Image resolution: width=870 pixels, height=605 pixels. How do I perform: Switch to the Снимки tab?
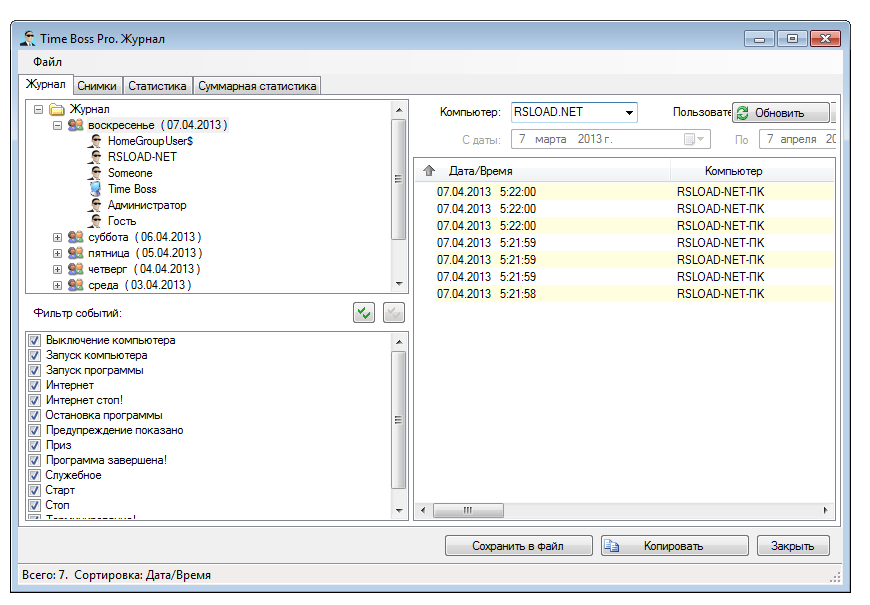96,85
